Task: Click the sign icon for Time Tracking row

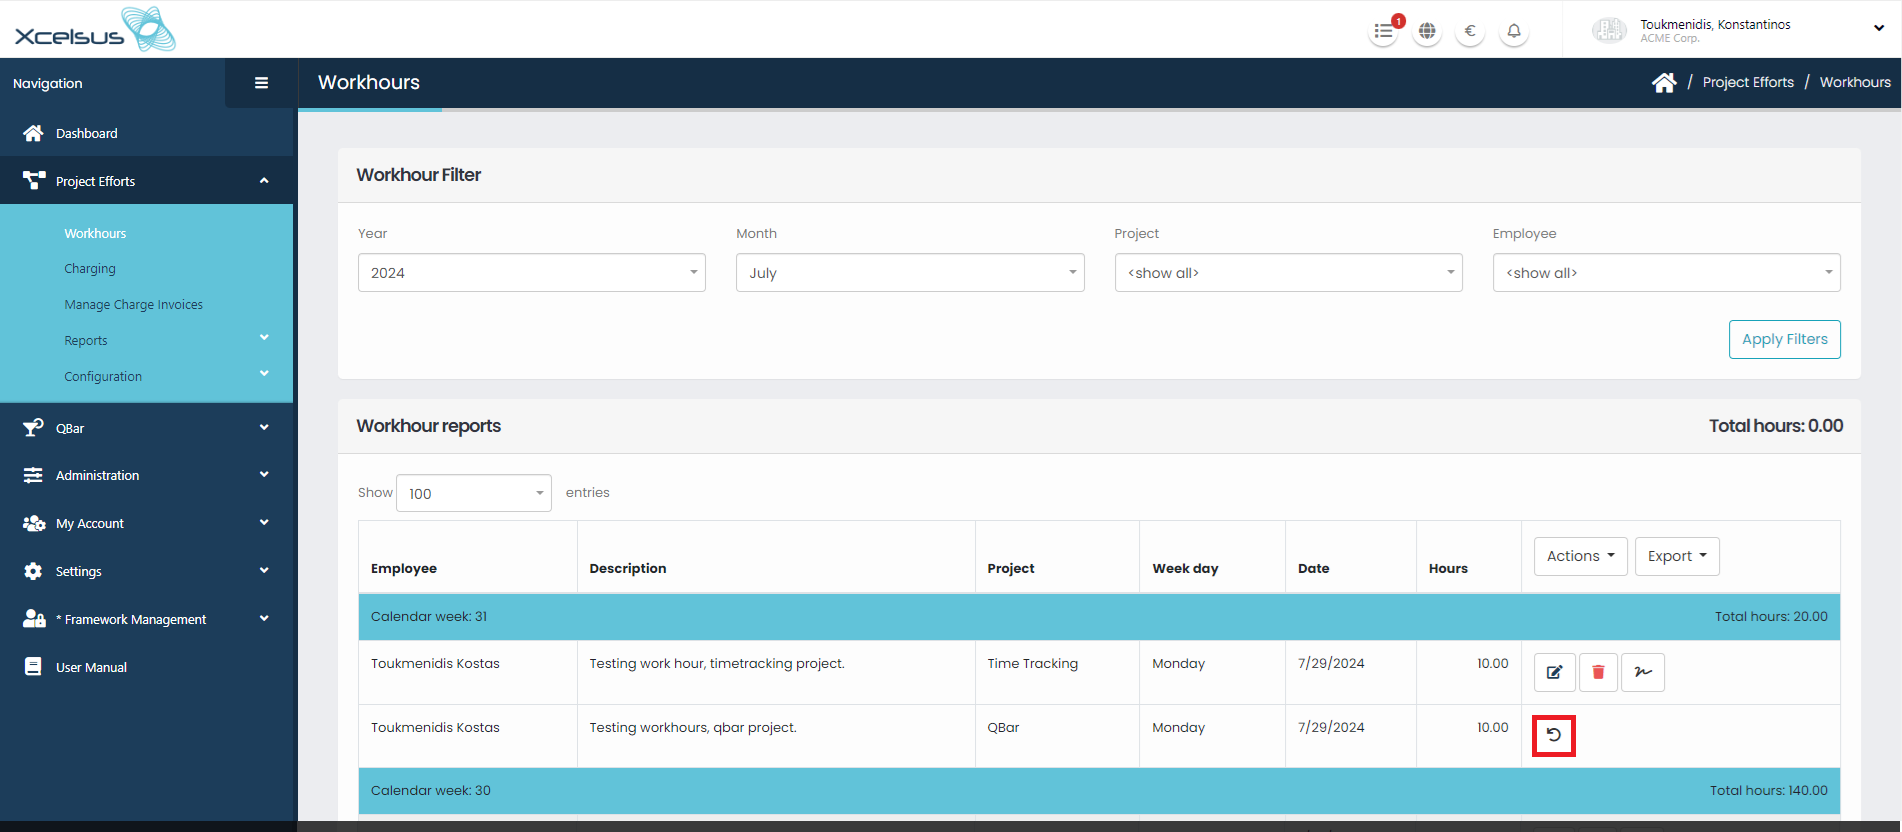Action: [1643, 672]
